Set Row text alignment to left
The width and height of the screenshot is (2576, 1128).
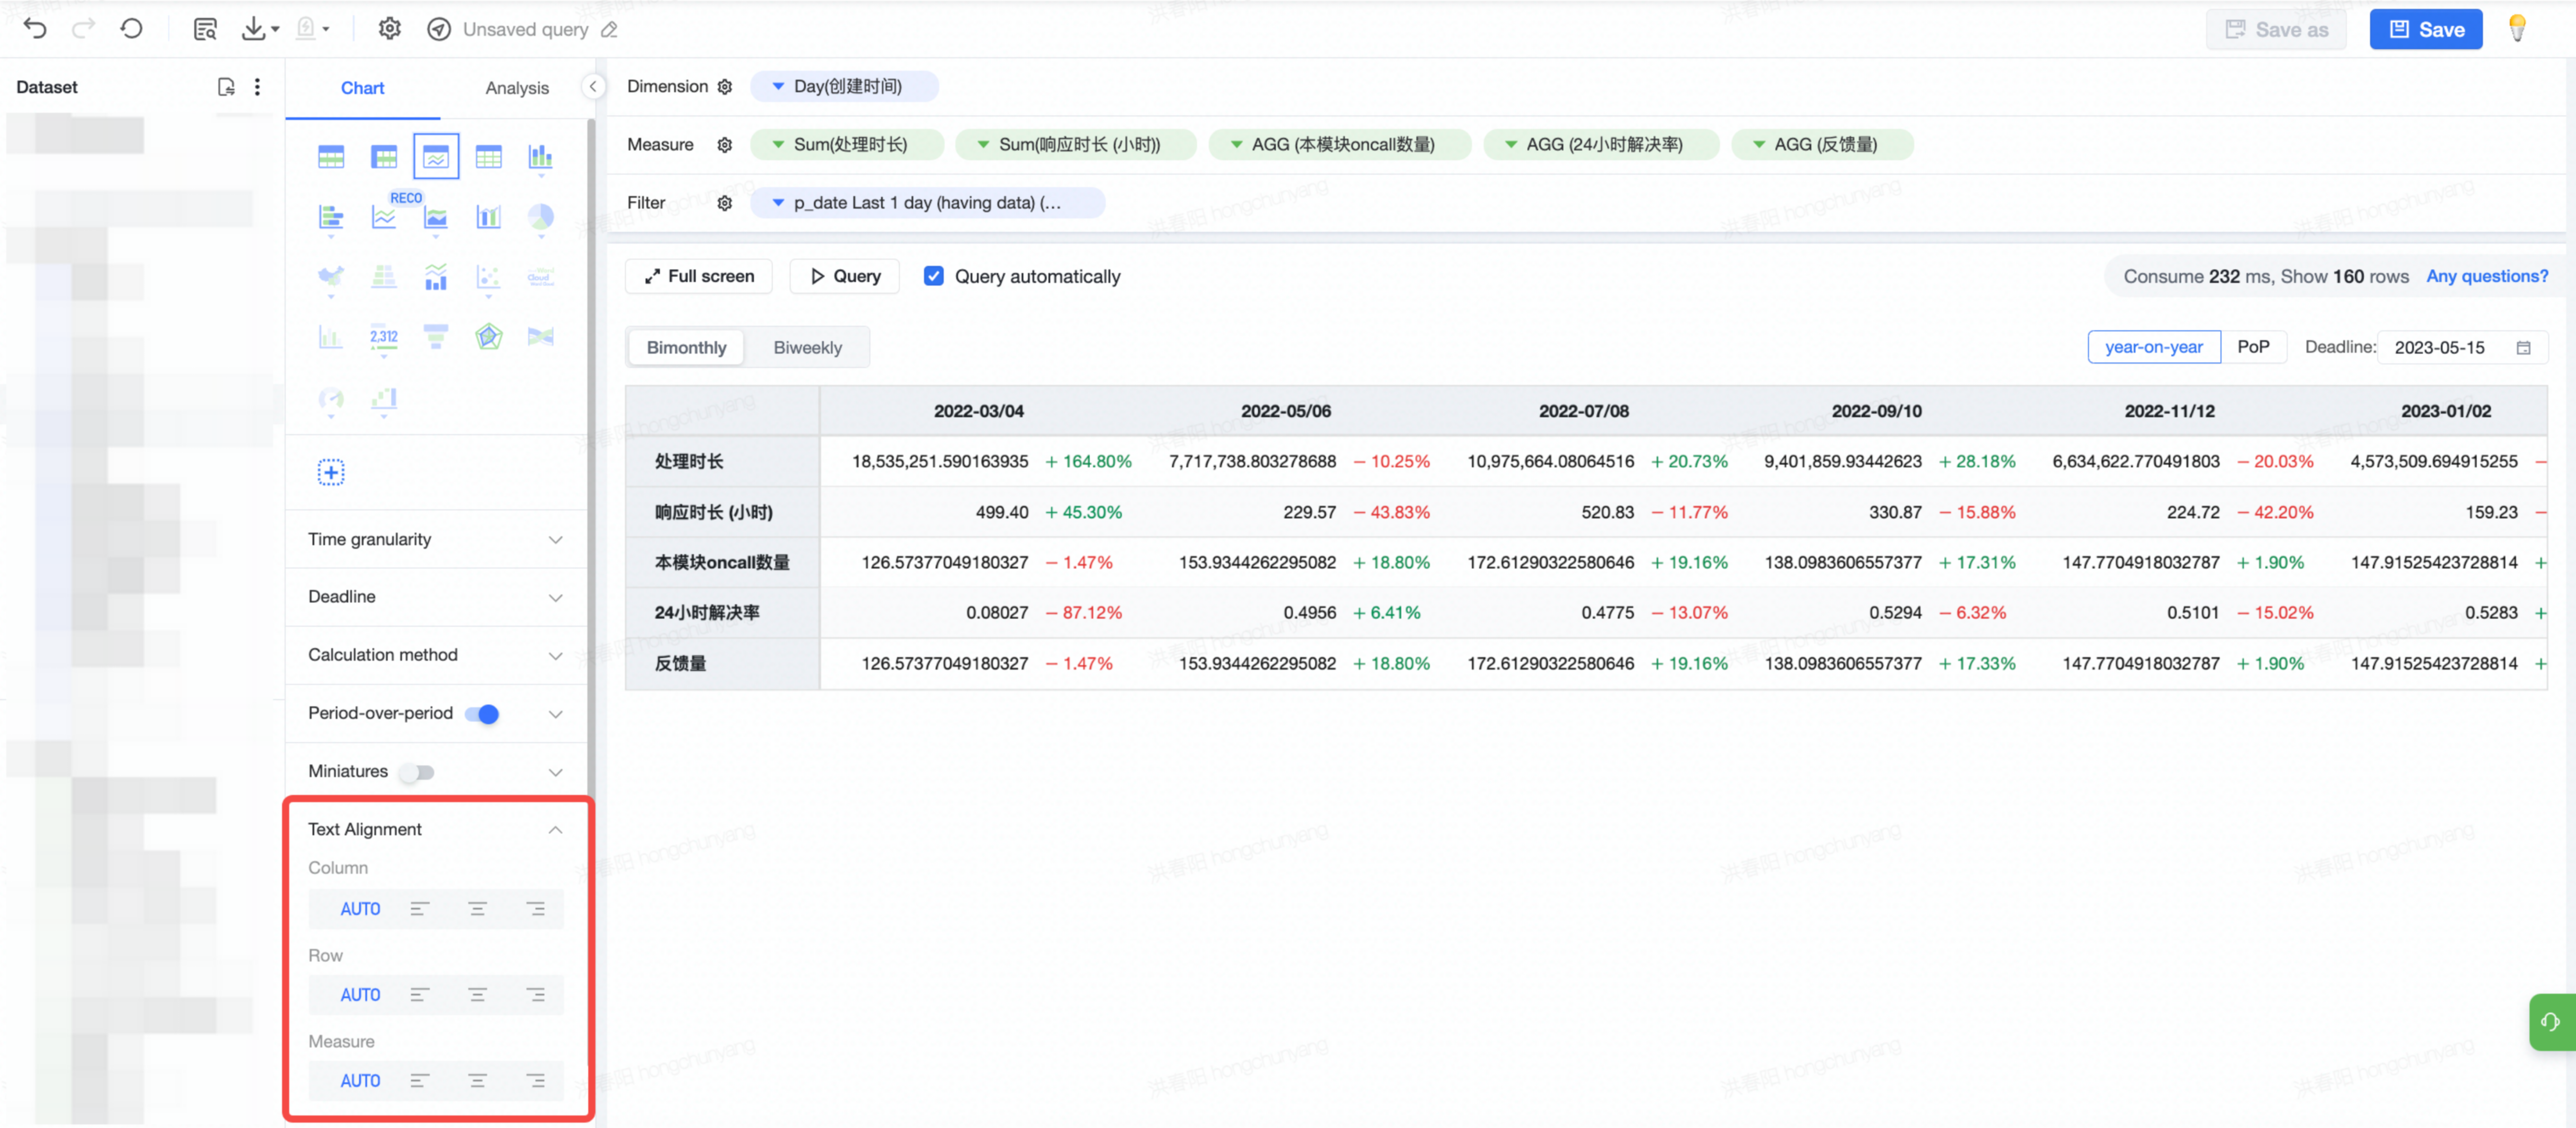point(420,995)
